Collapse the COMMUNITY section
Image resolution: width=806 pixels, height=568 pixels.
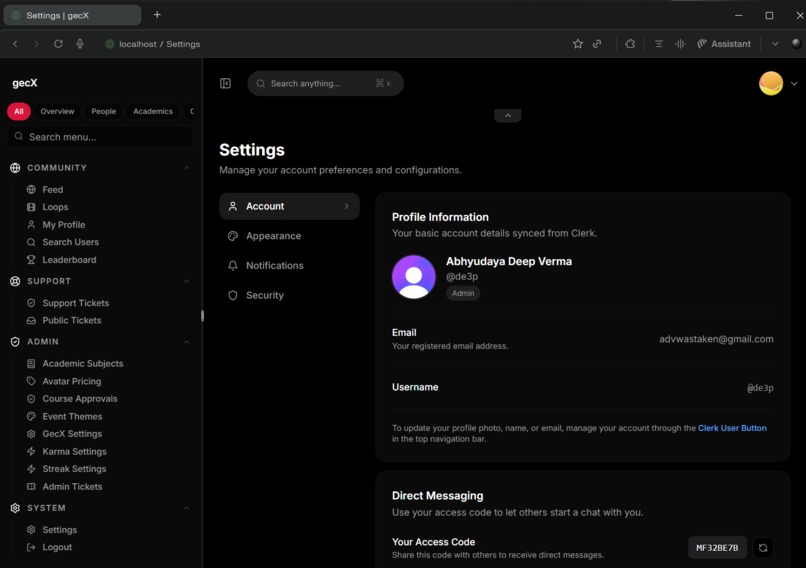click(187, 168)
